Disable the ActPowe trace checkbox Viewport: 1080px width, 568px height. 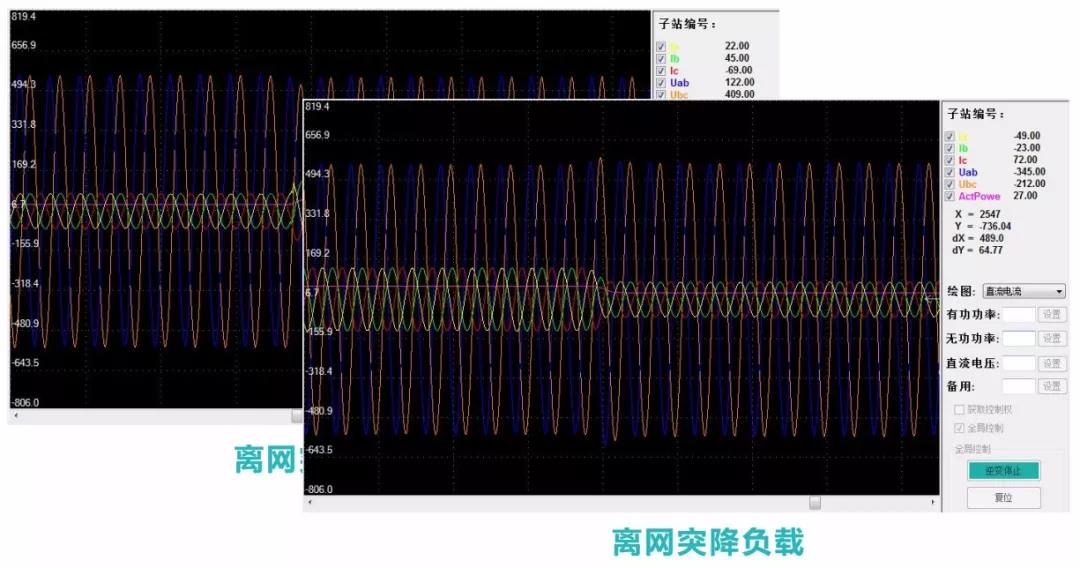(950, 196)
